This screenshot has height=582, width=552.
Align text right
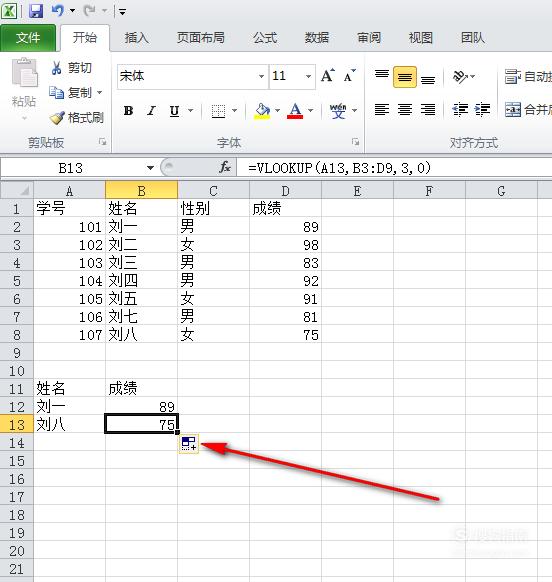(428, 110)
